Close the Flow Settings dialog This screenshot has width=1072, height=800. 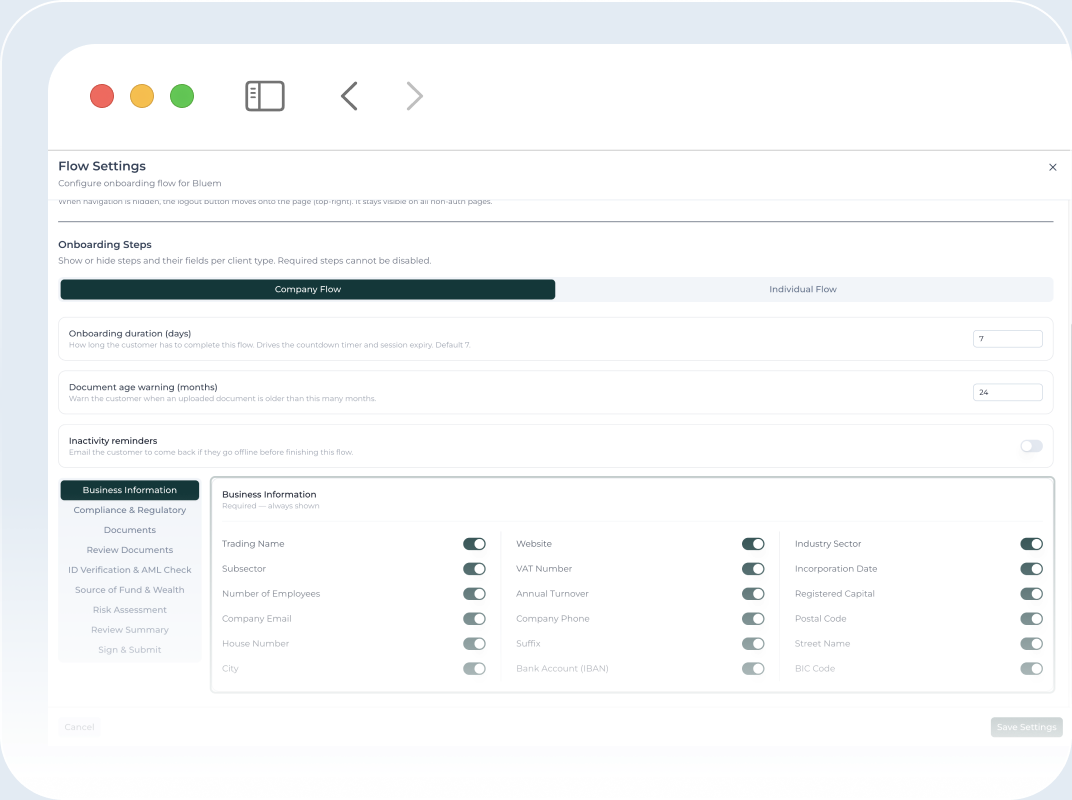tap(1053, 167)
